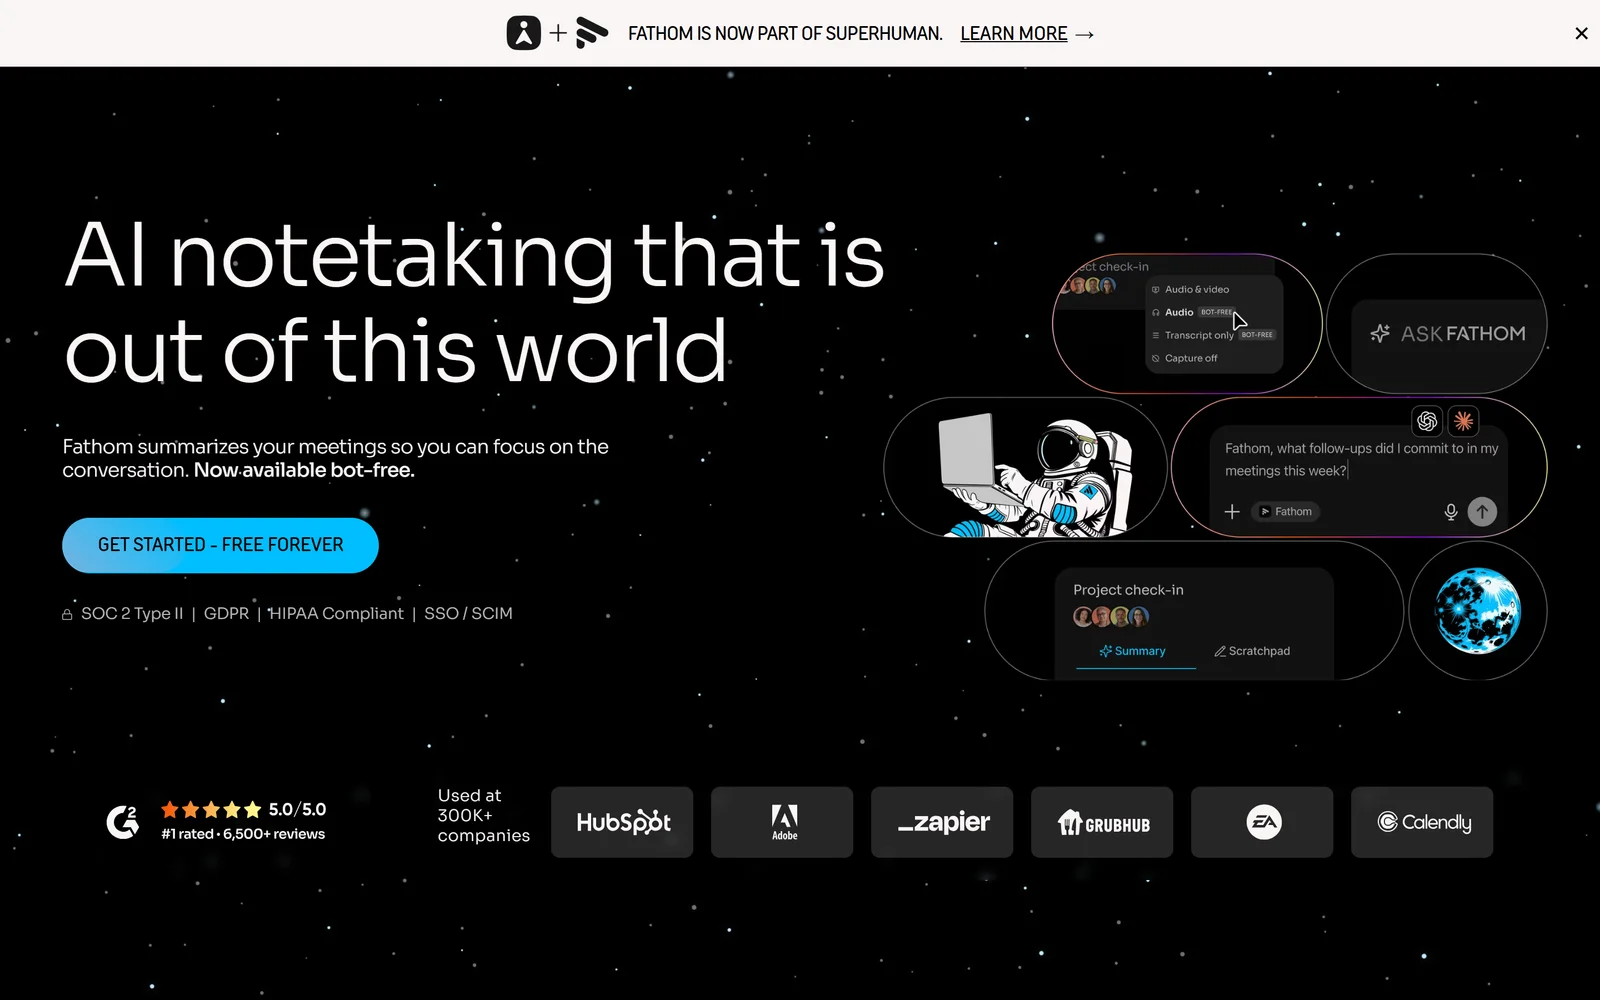
Task: Click the Grubhub logo card
Action: [1102, 822]
